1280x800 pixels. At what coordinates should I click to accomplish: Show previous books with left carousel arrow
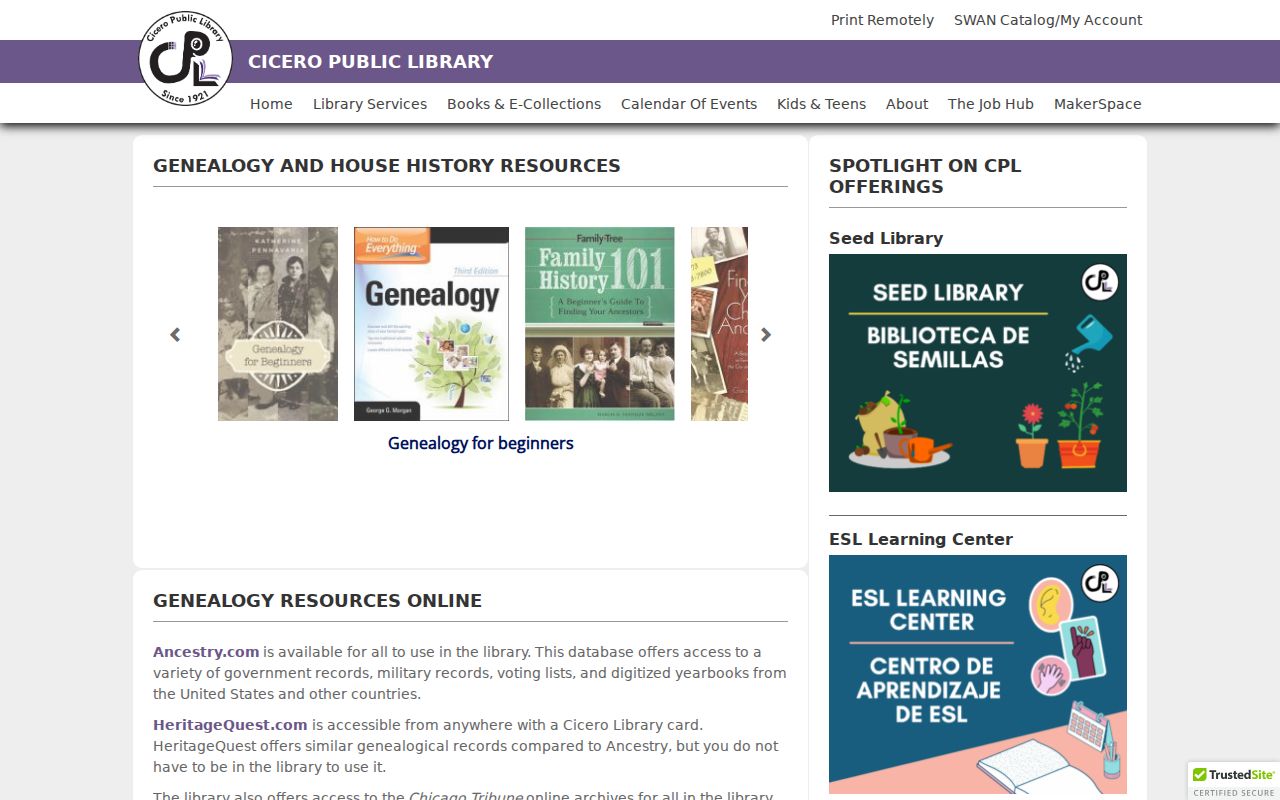click(175, 335)
